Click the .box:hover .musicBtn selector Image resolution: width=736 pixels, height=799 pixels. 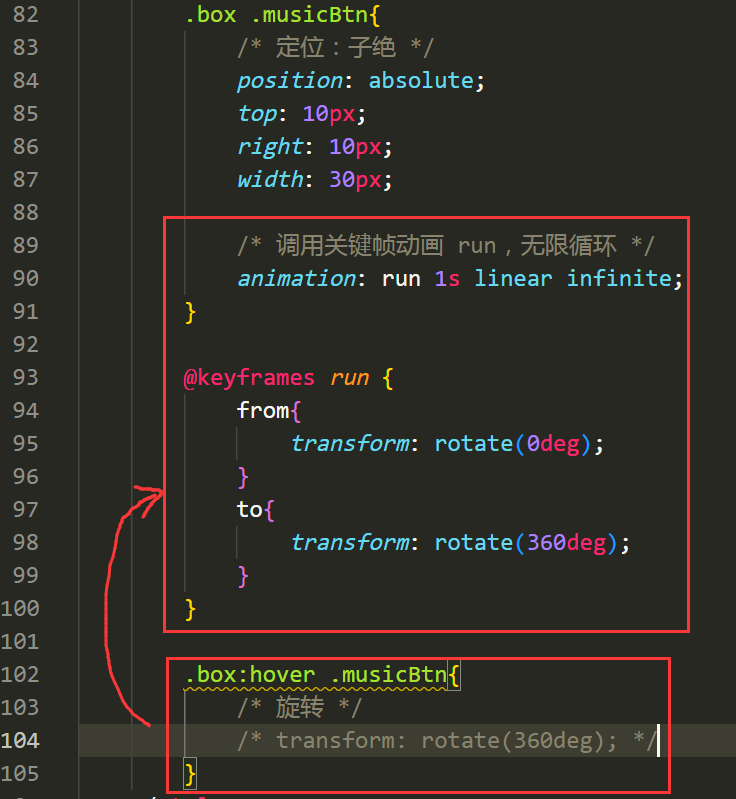315,675
